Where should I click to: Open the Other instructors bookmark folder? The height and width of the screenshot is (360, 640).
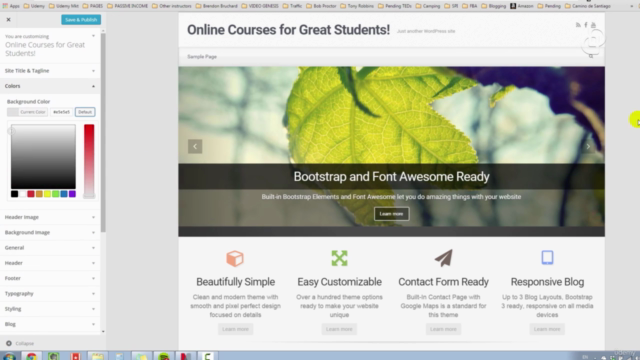[x=171, y=6]
